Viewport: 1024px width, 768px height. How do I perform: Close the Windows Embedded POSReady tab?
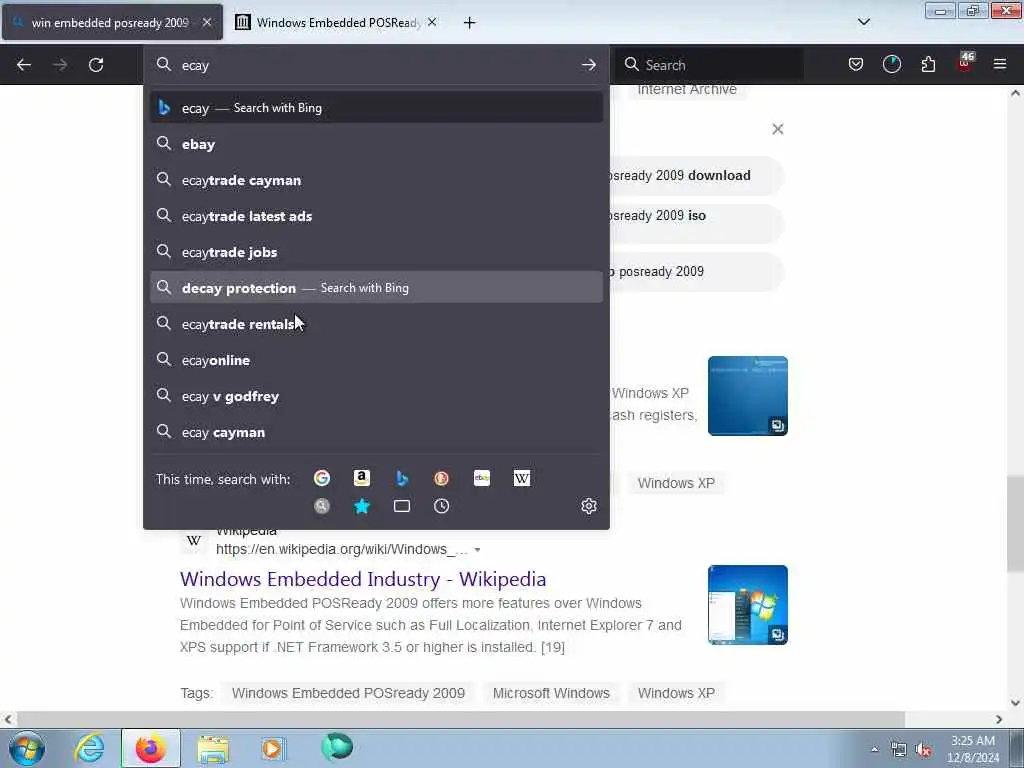coord(432,22)
